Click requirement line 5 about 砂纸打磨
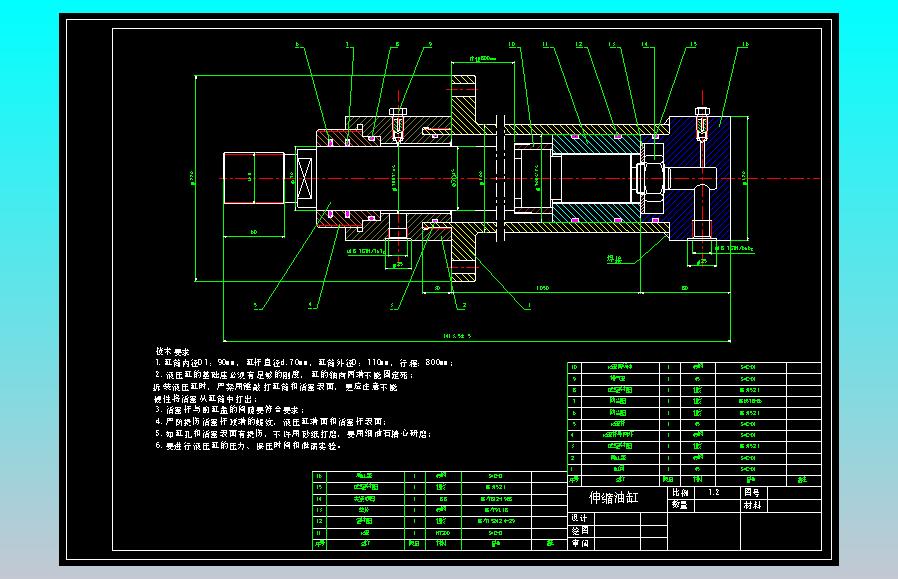The image size is (898, 579). [293, 434]
